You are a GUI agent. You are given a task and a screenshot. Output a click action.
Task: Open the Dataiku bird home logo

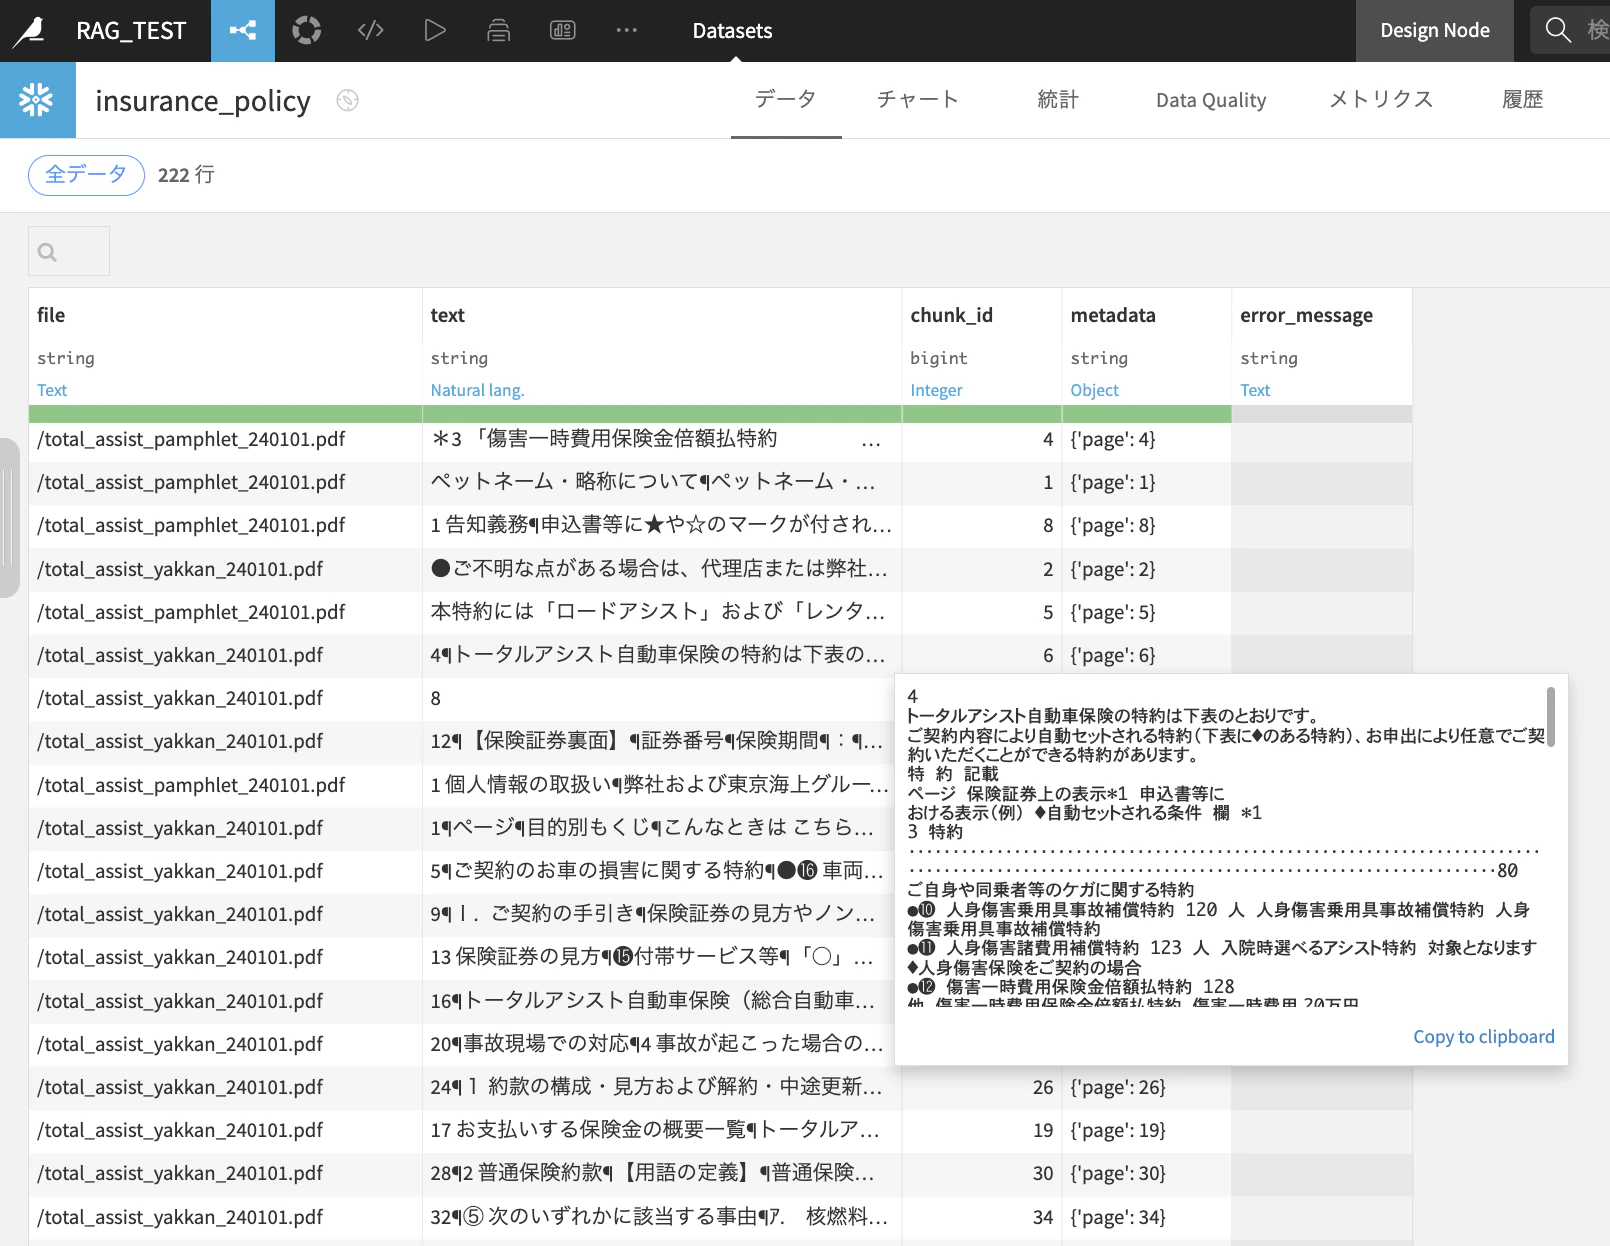point(30,31)
